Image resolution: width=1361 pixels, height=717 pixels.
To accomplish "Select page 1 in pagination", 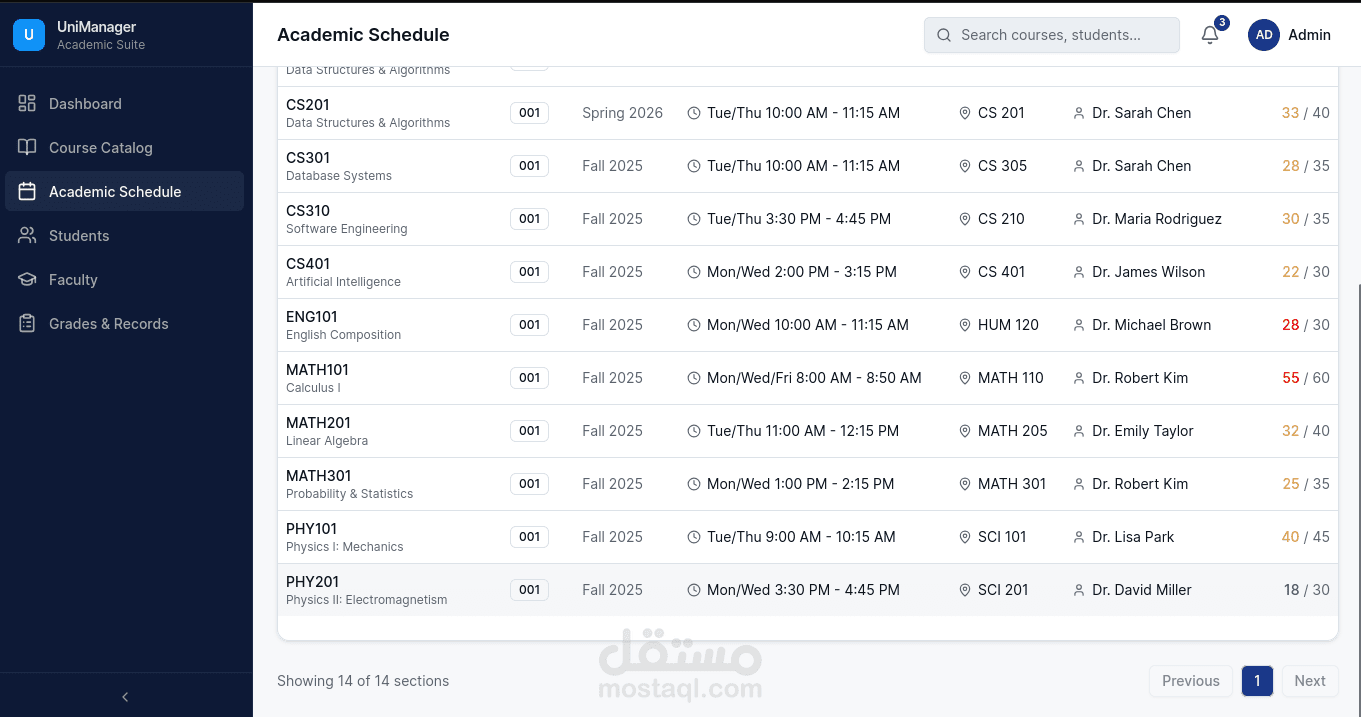I will [x=1257, y=681].
